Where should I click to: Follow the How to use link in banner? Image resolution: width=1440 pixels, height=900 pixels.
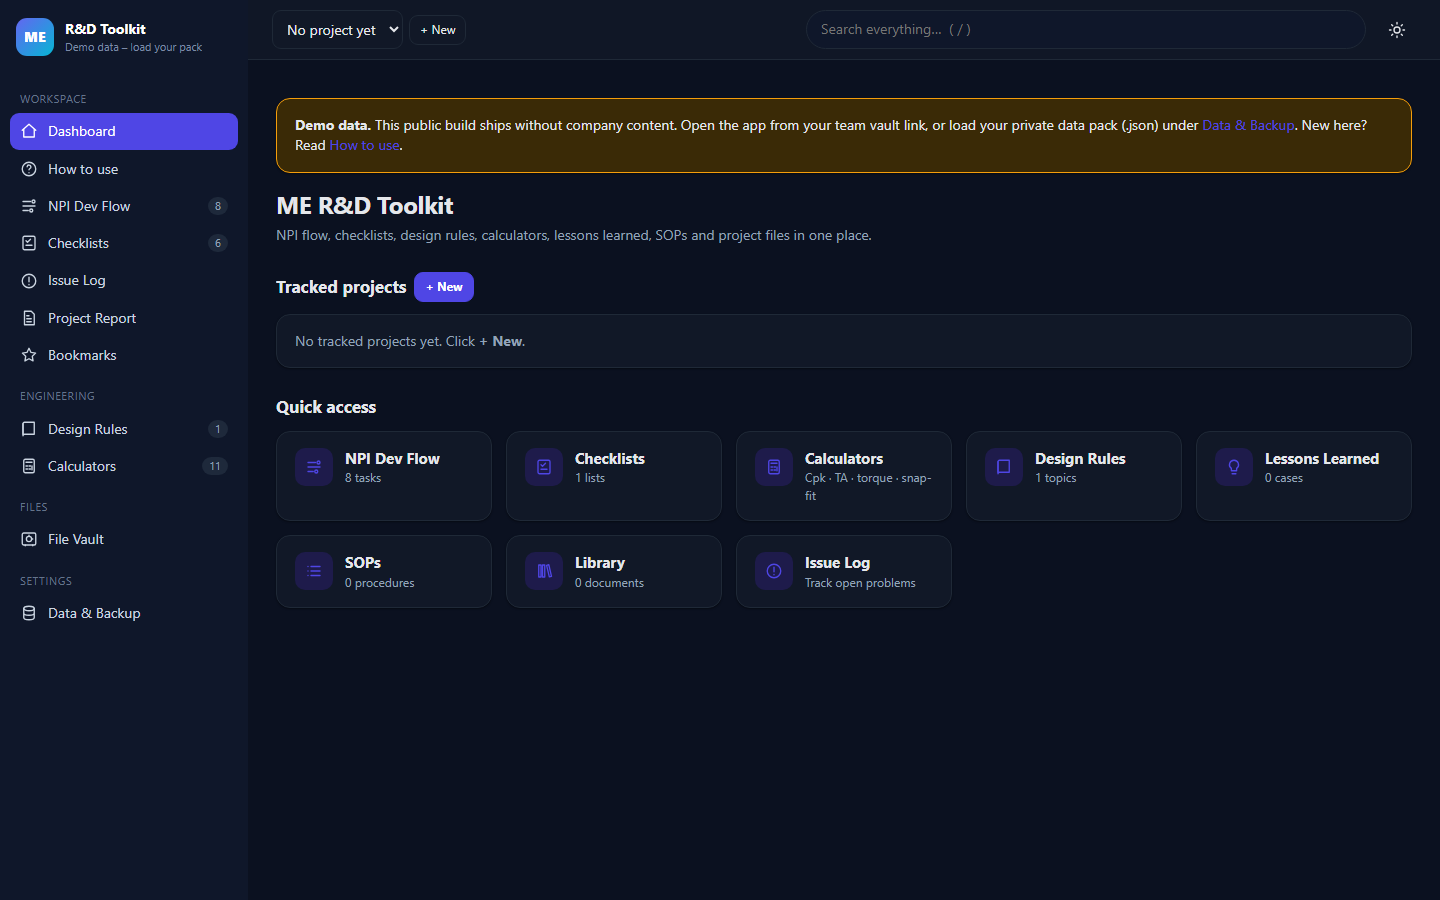point(364,145)
